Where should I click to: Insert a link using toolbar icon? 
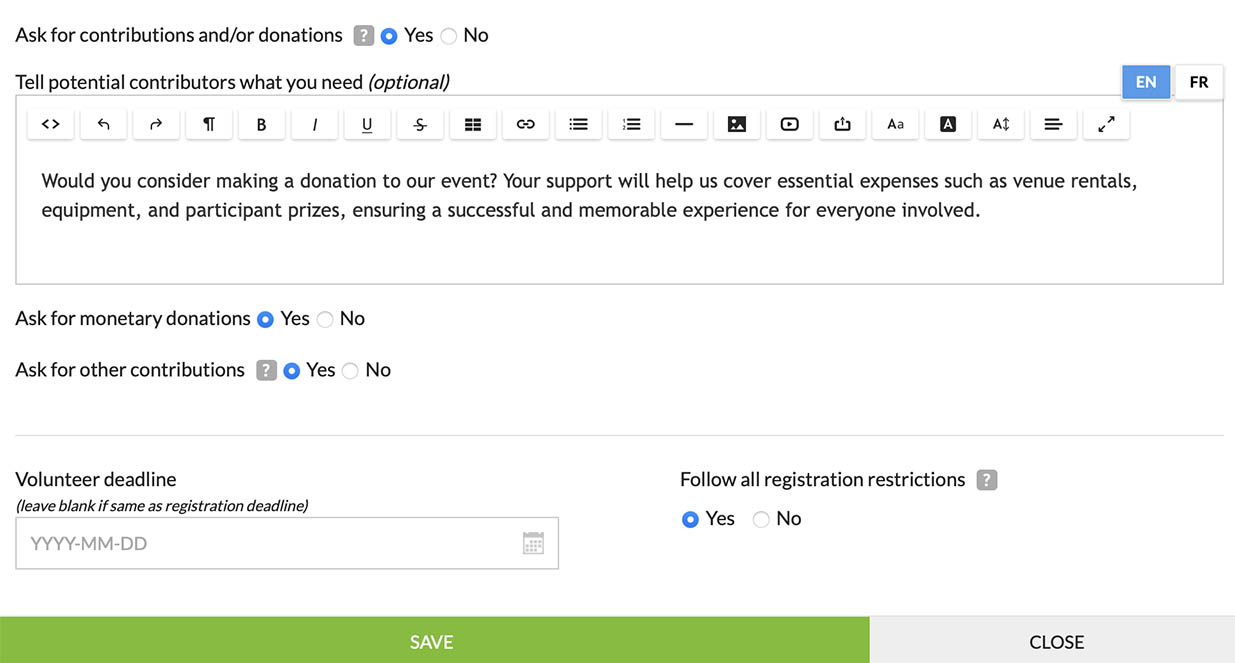[526, 124]
